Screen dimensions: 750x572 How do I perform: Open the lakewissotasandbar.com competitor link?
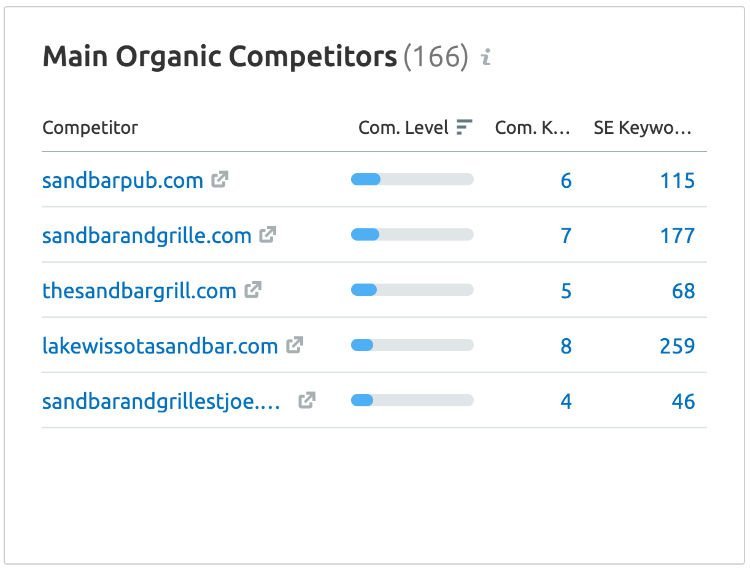pyautogui.click(x=160, y=346)
